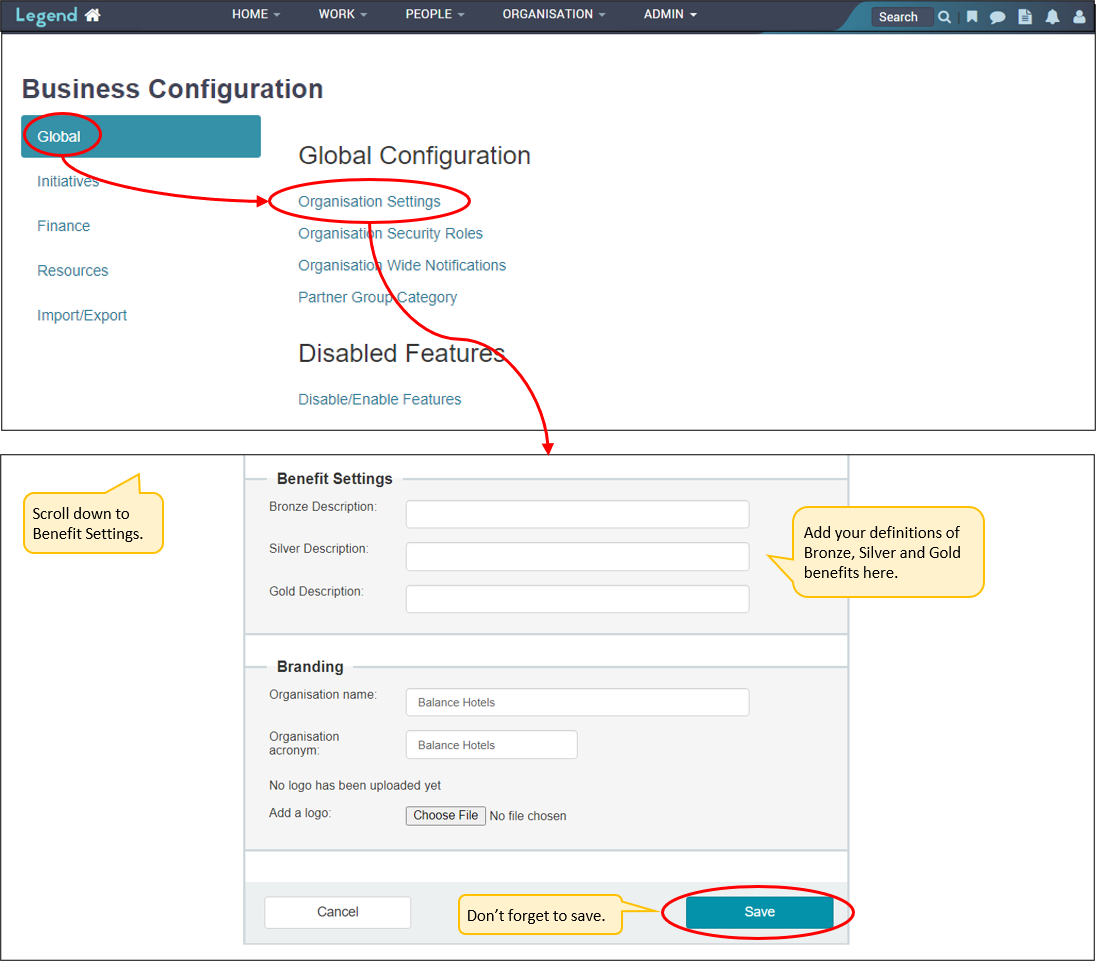The height and width of the screenshot is (961, 1096).
Task: Open messages via the speech bubble icon
Action: pyautogui.click(x=997, y=17)
